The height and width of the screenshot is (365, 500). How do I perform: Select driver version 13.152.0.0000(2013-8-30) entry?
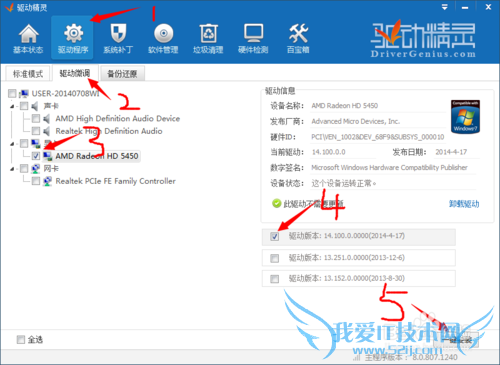tap(359, 278)
